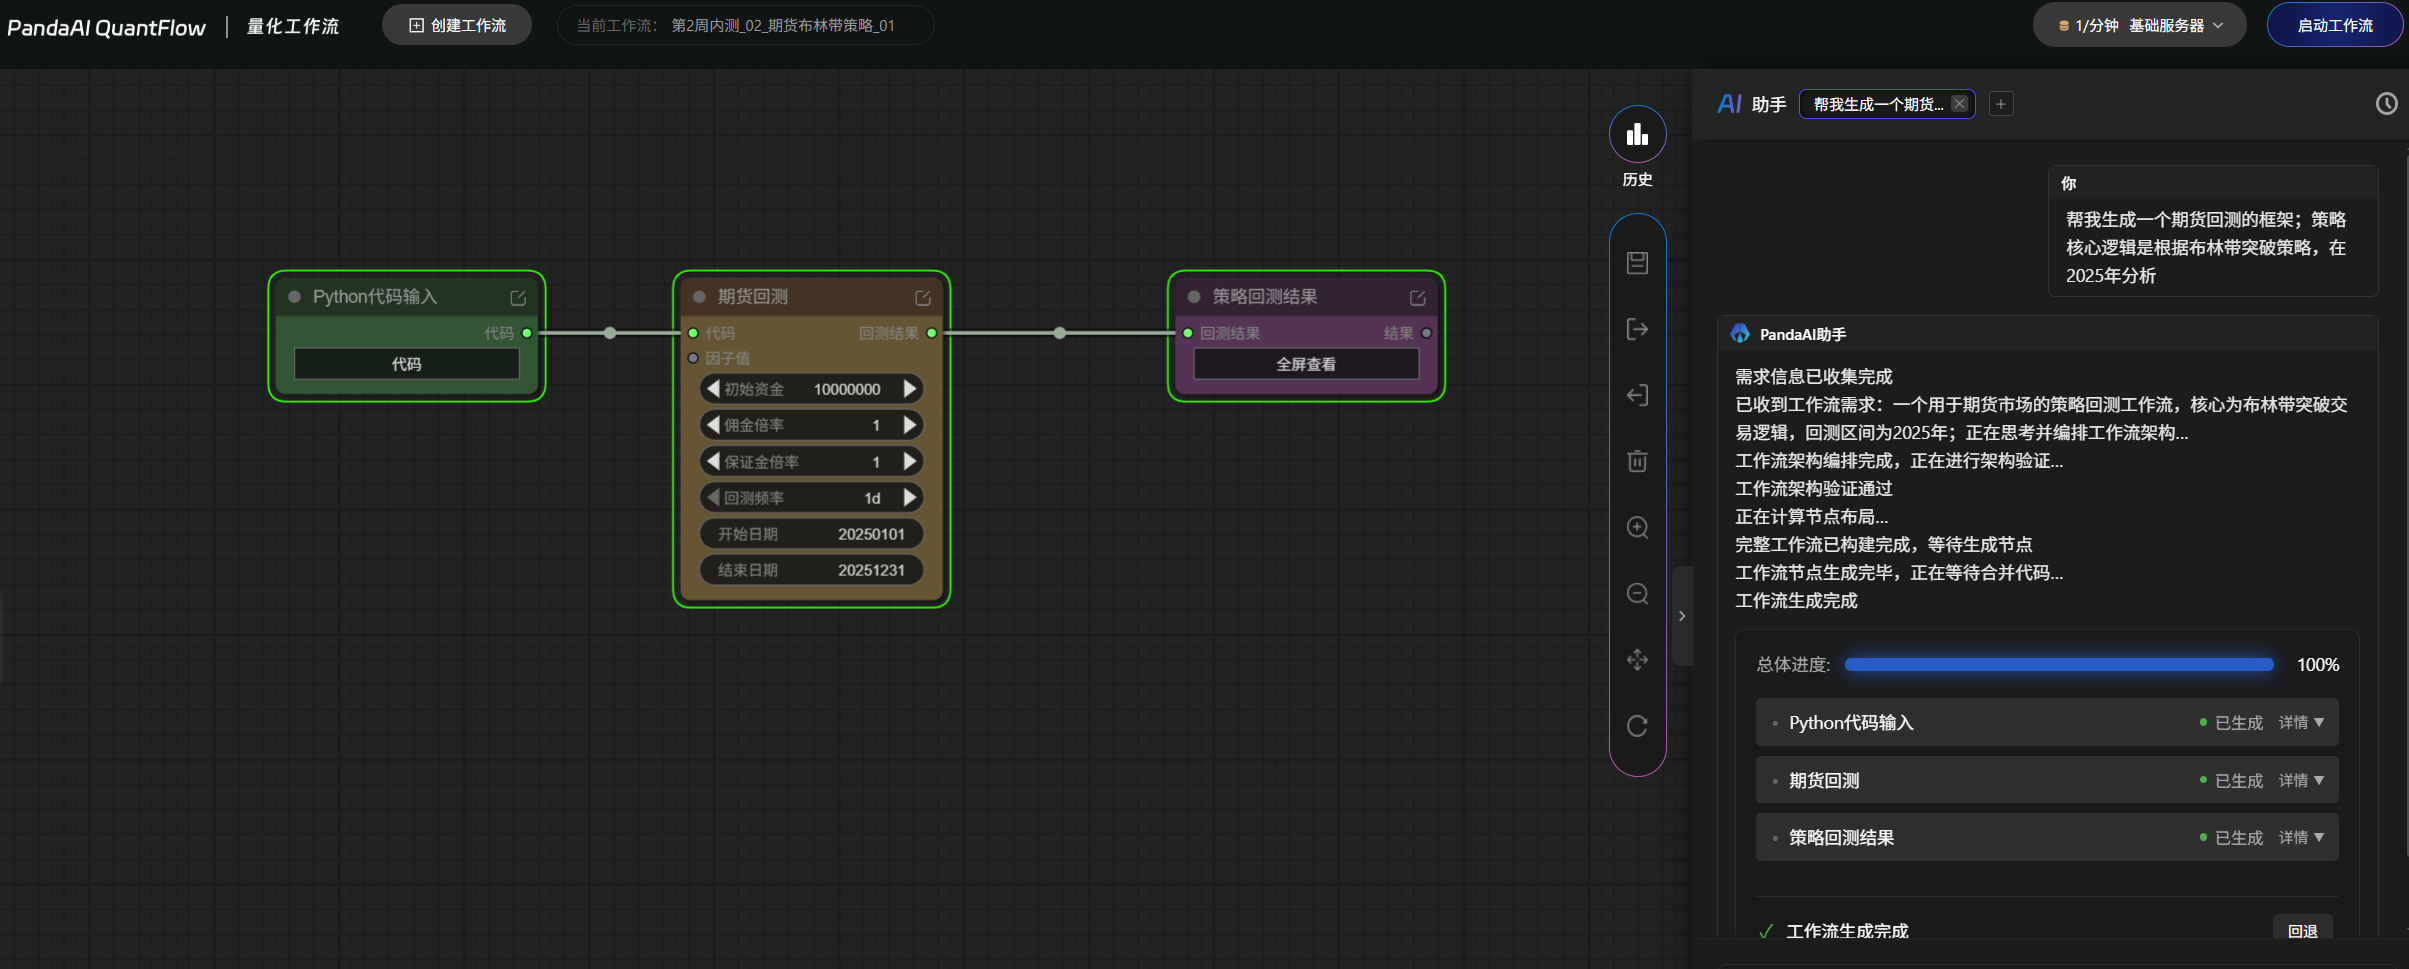Click the PandaAI助手 avatar icon

coord(1740,334)
